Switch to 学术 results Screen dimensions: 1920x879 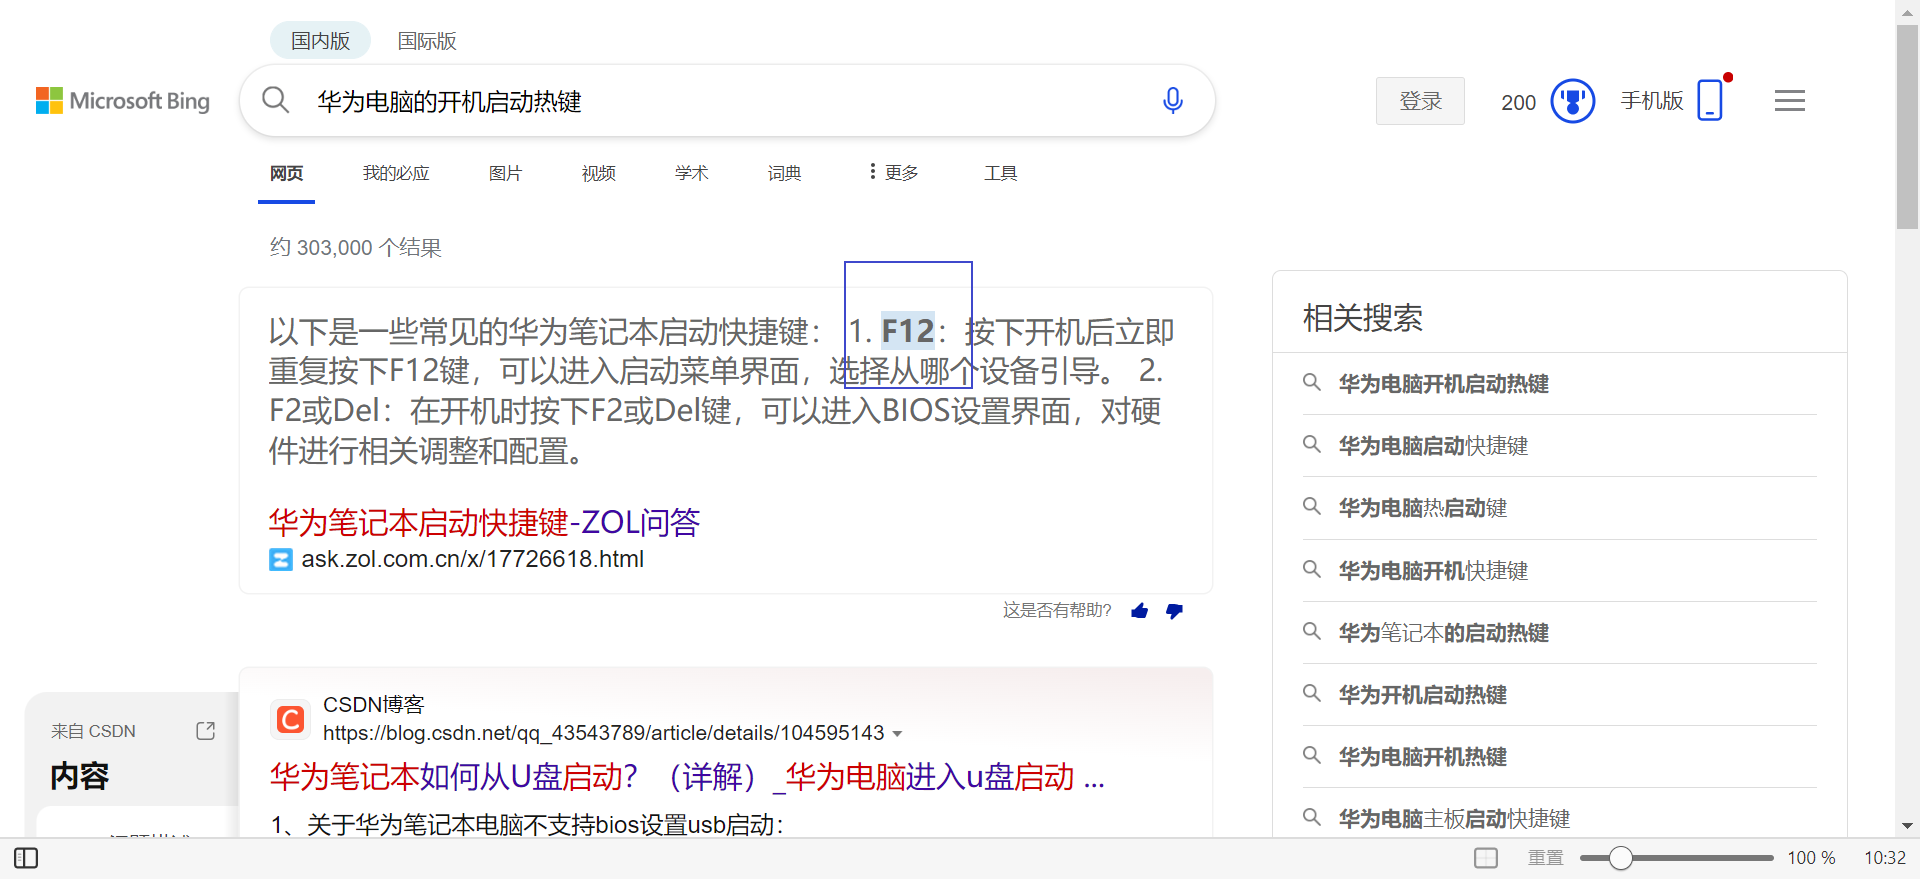[x=691, y=173]
